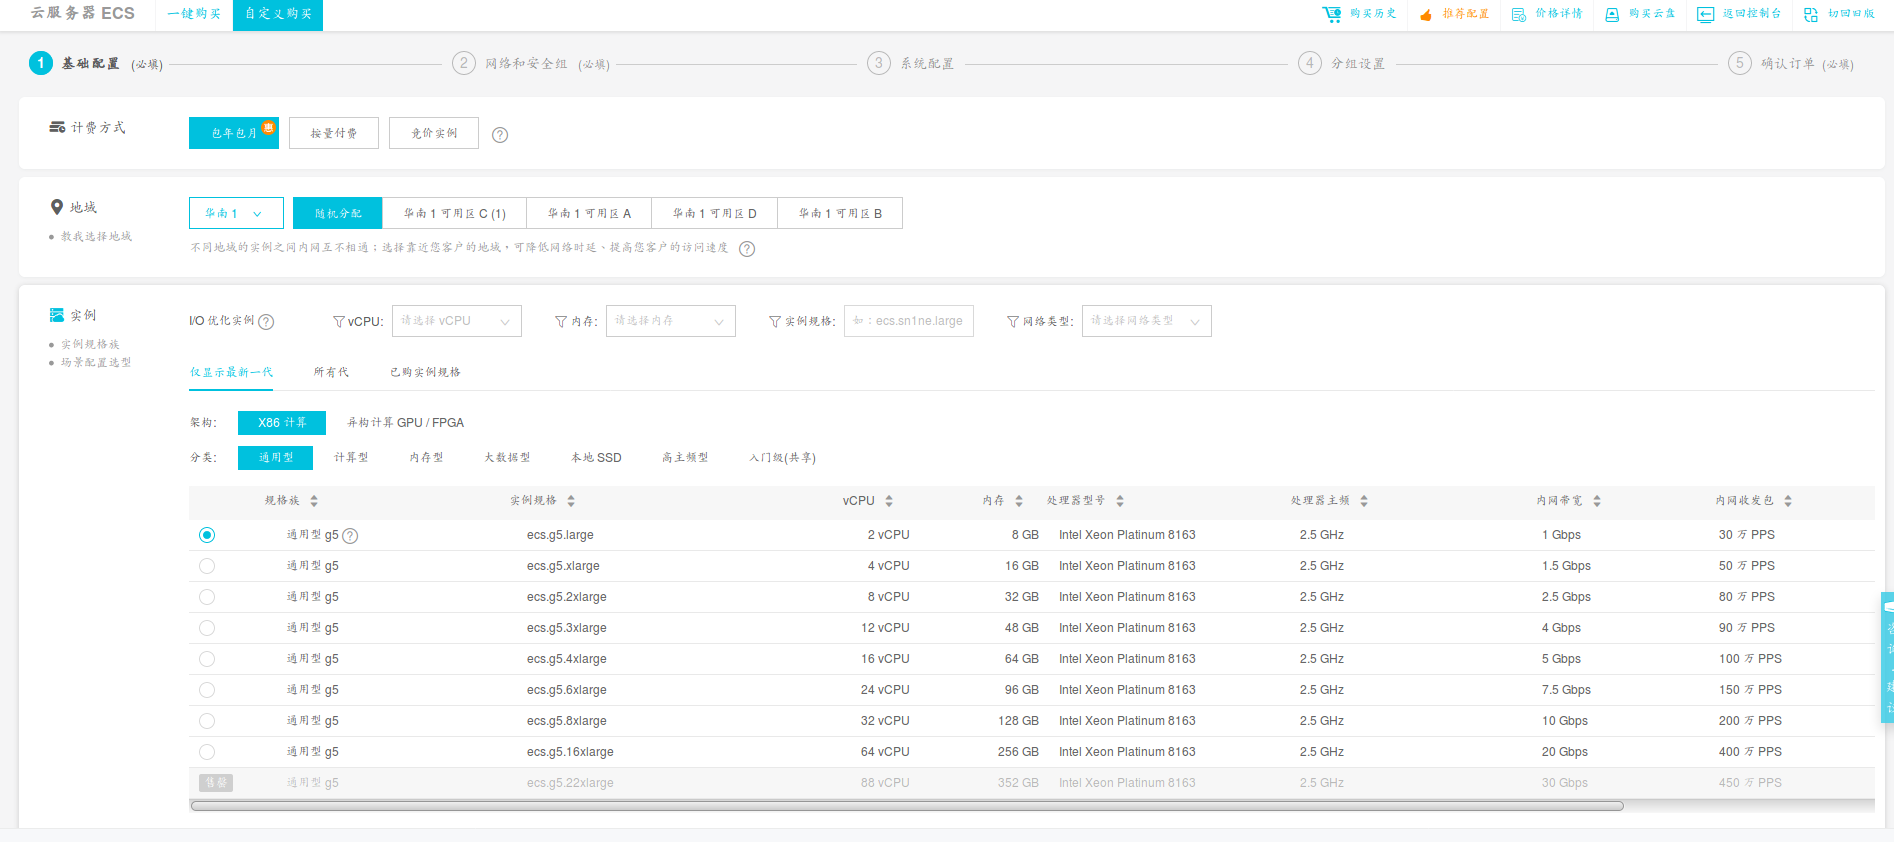Click the filter funnel icon before vCPU
Image resolution: width=1894 pixels, height=842 pixels.
point(339,322)
